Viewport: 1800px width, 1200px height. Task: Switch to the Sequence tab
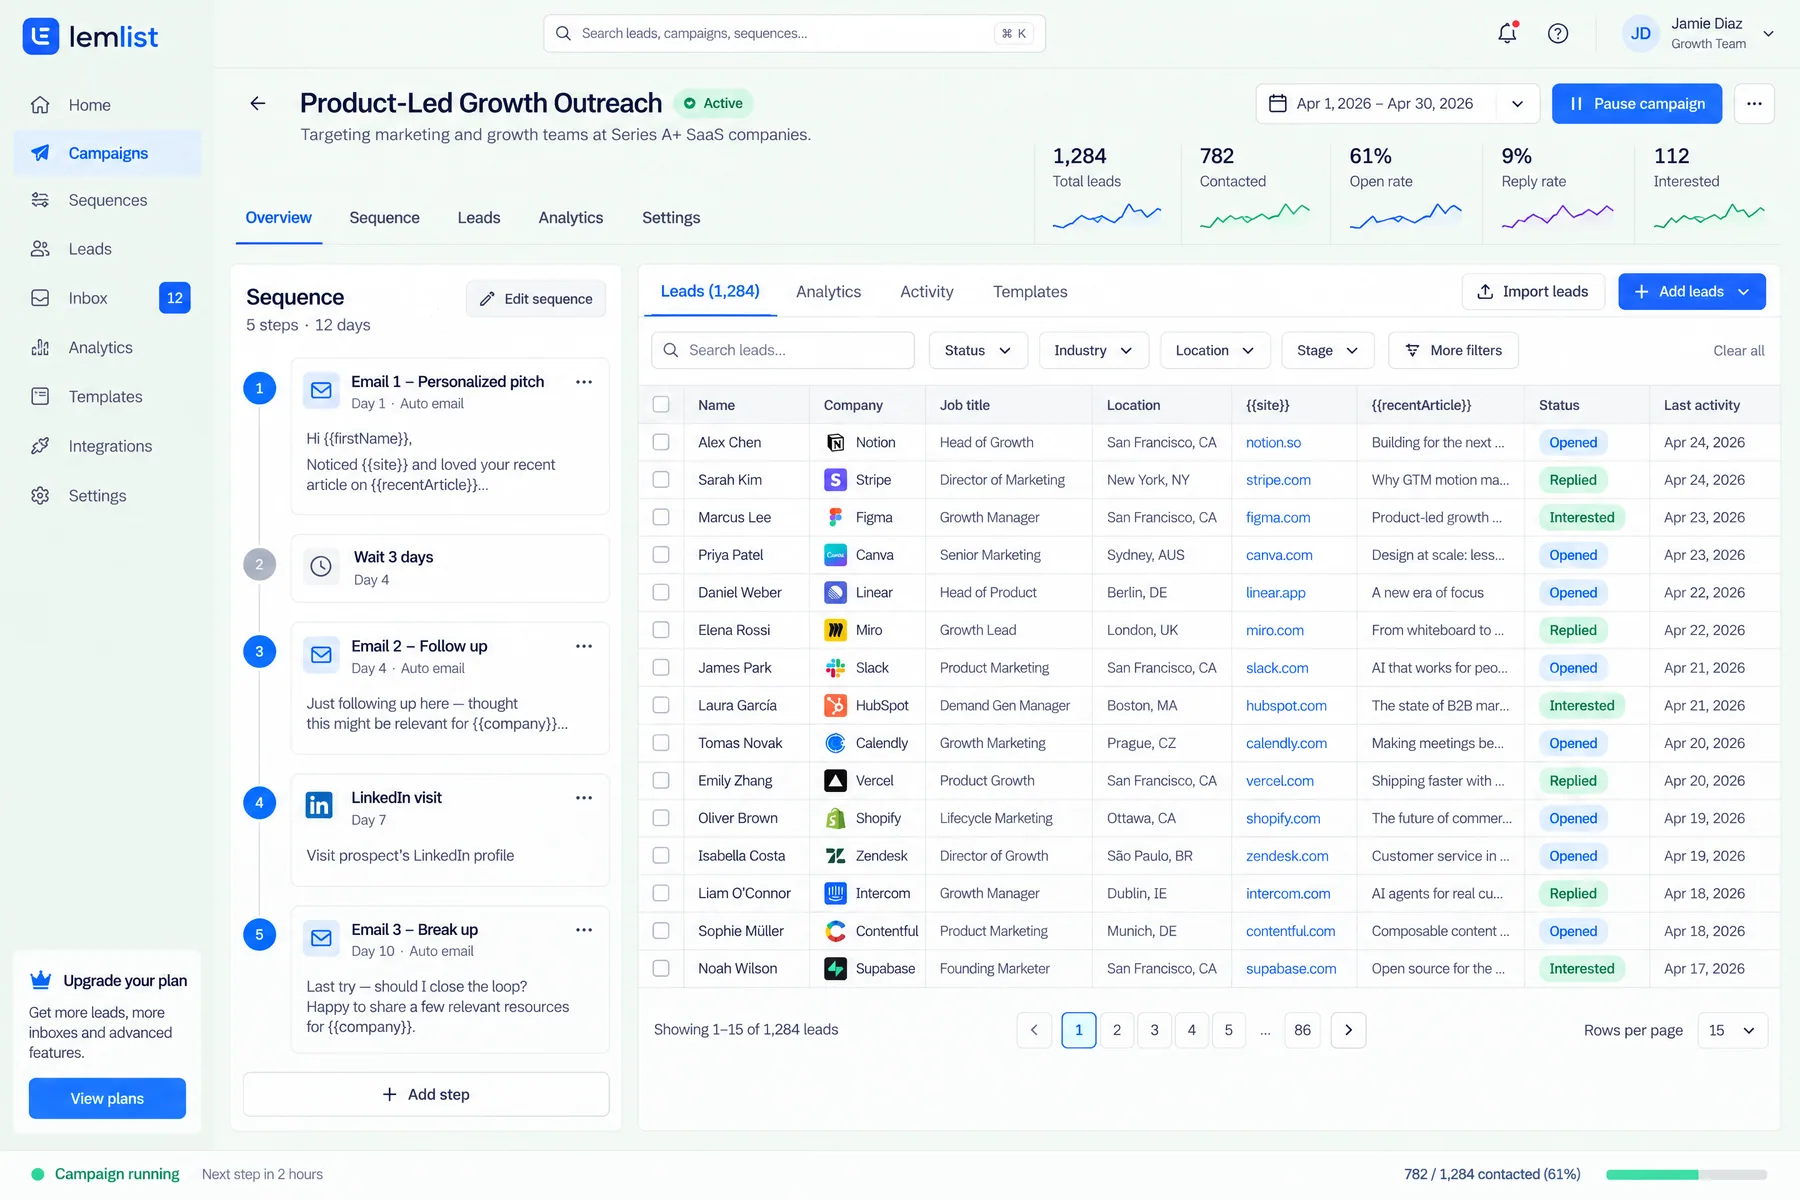[x=384, y=218]
